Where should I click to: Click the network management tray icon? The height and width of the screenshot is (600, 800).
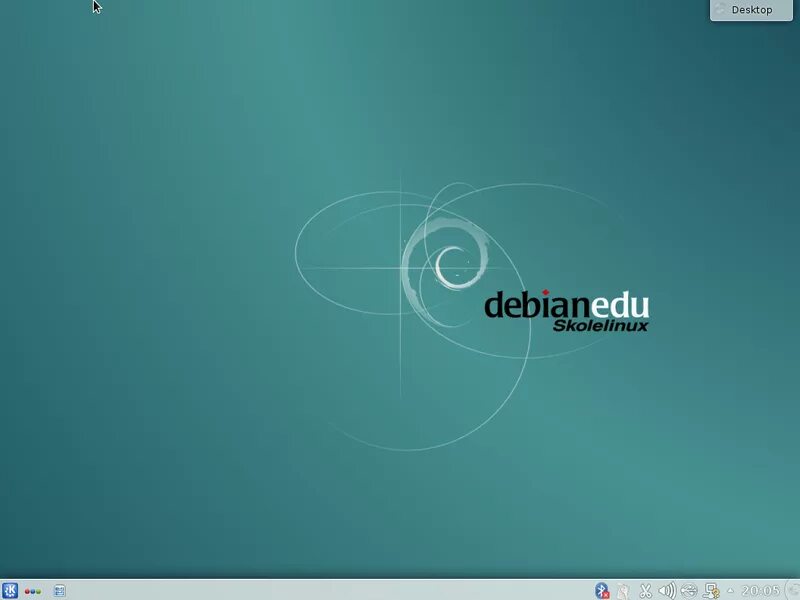711,591
